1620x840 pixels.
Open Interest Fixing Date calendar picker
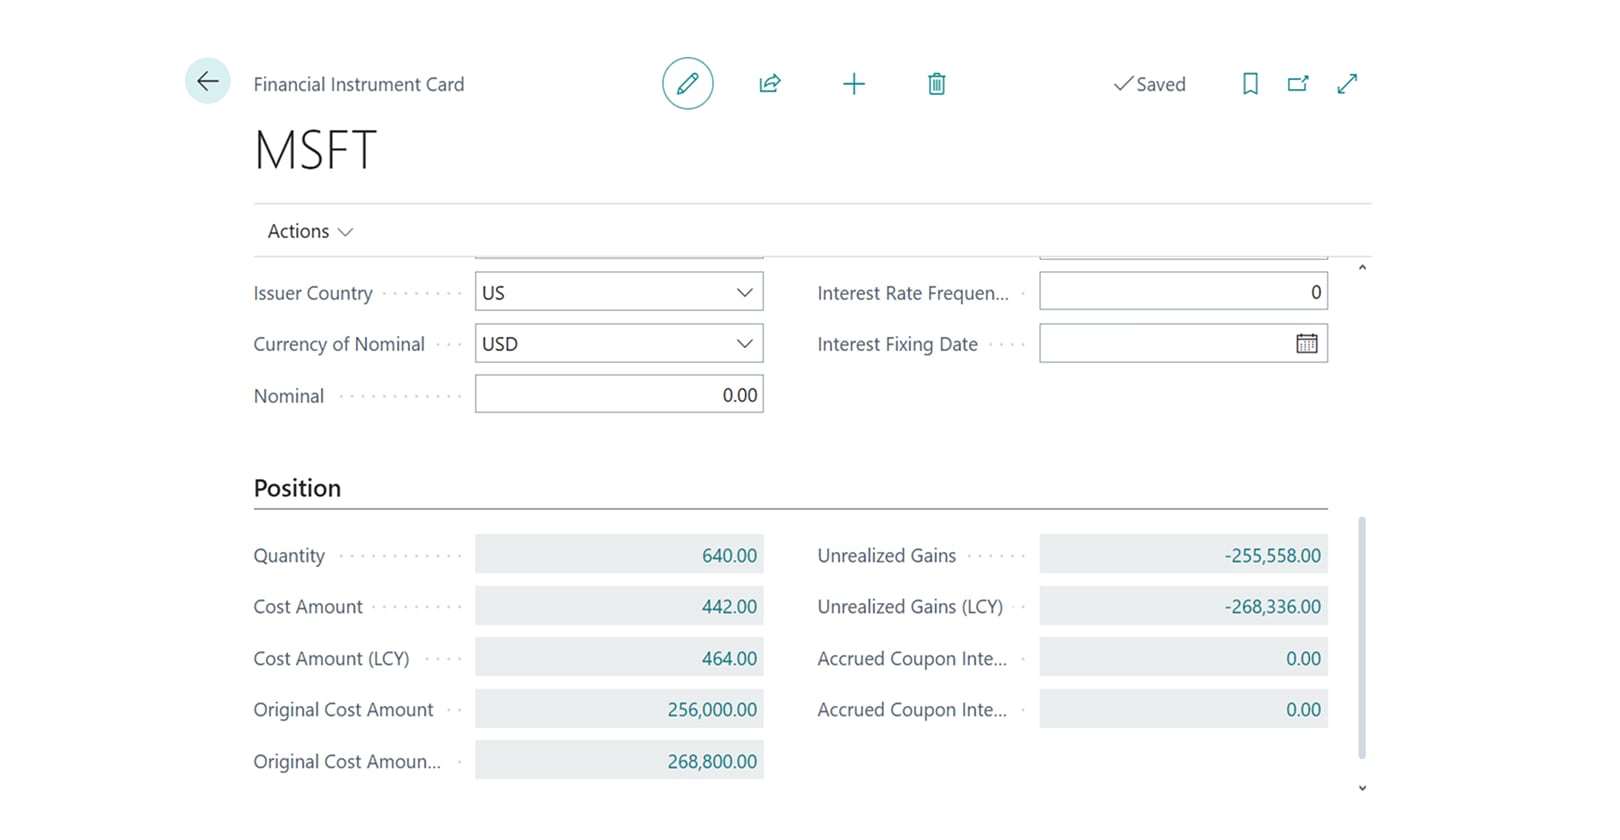click(x=1307, y=344)
